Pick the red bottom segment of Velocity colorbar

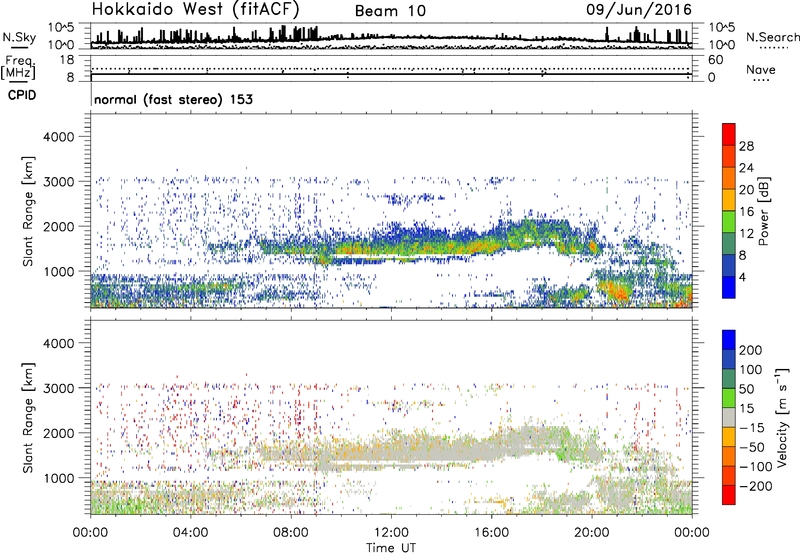pyautogui.click(x=729, y=495)
